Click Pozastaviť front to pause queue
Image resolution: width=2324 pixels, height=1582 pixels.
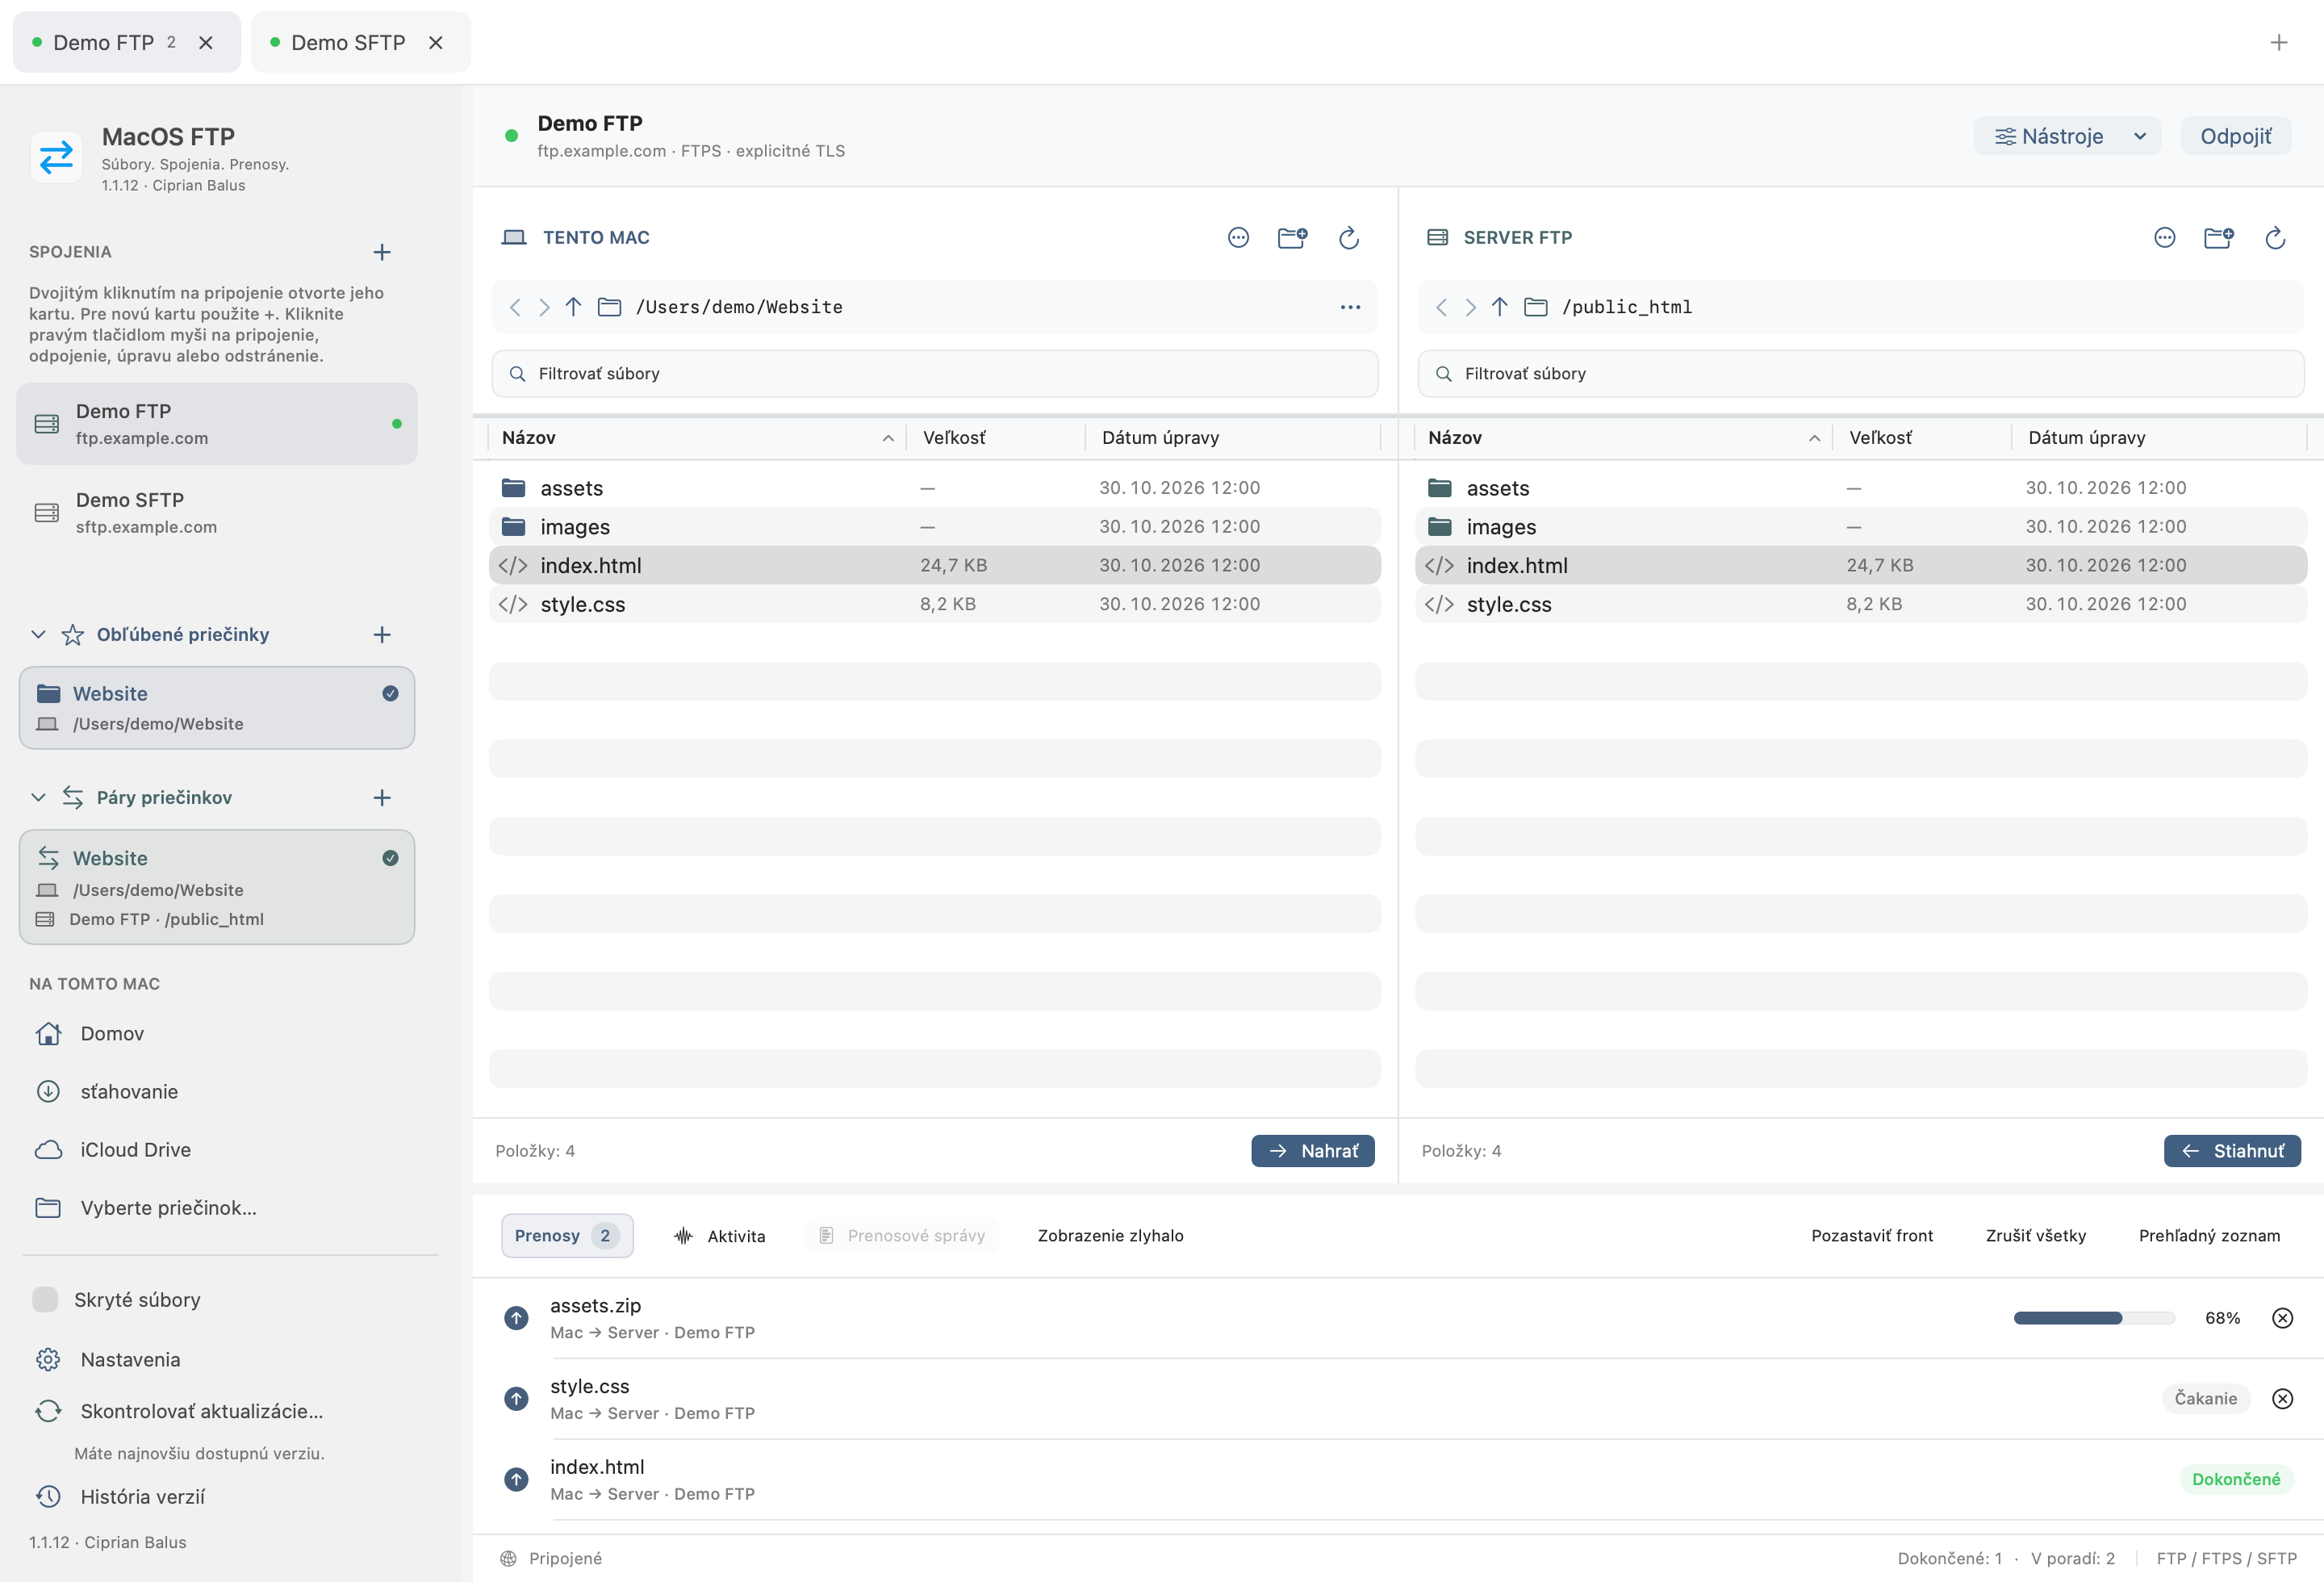click(x=1872, y=1235)
